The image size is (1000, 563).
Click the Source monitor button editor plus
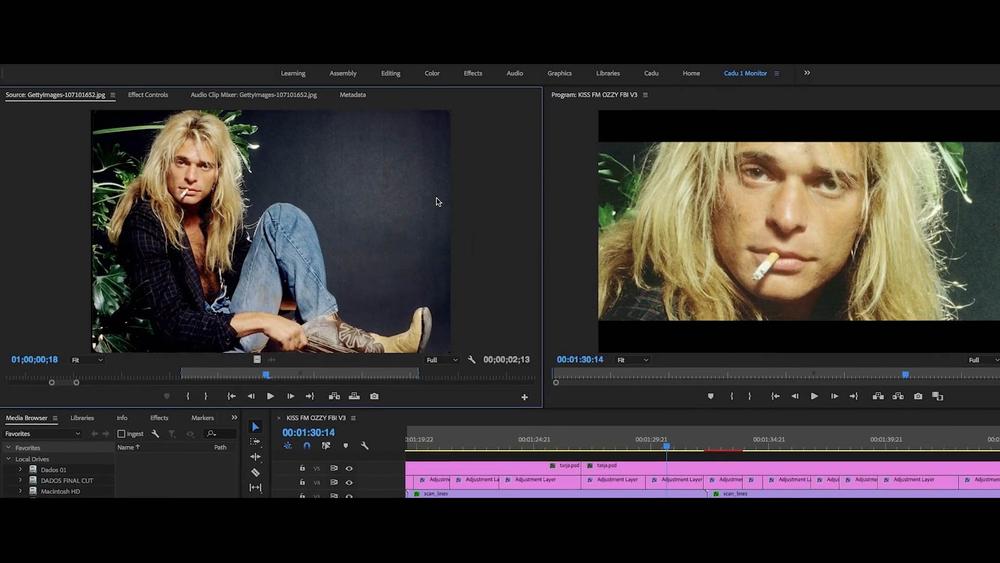click(524, 397)
